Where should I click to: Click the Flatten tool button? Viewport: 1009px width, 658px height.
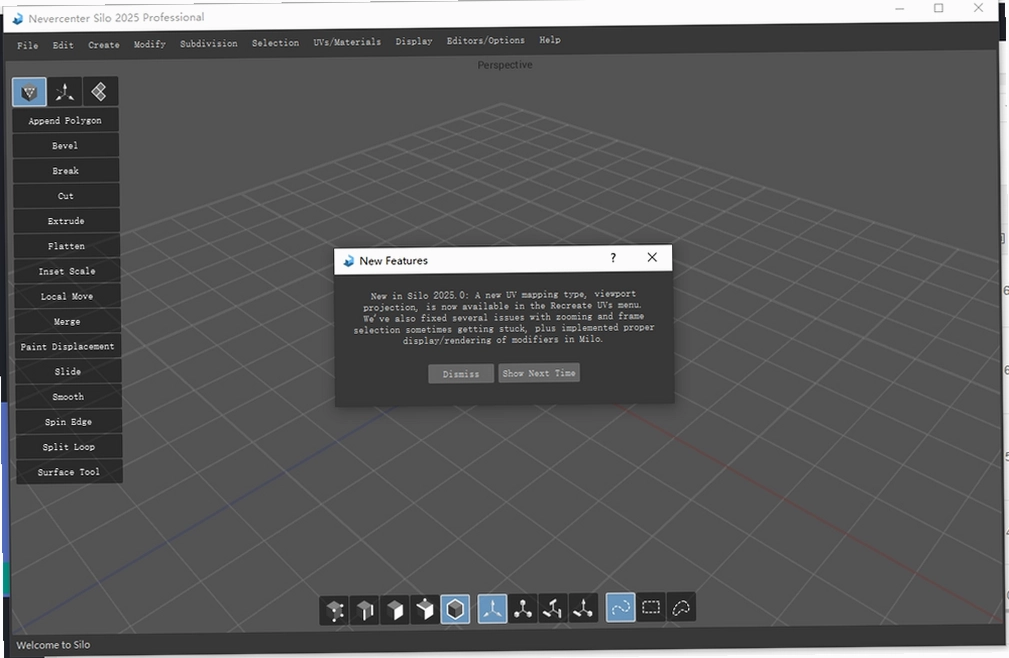pyautogui.click(x=66, y=246)
